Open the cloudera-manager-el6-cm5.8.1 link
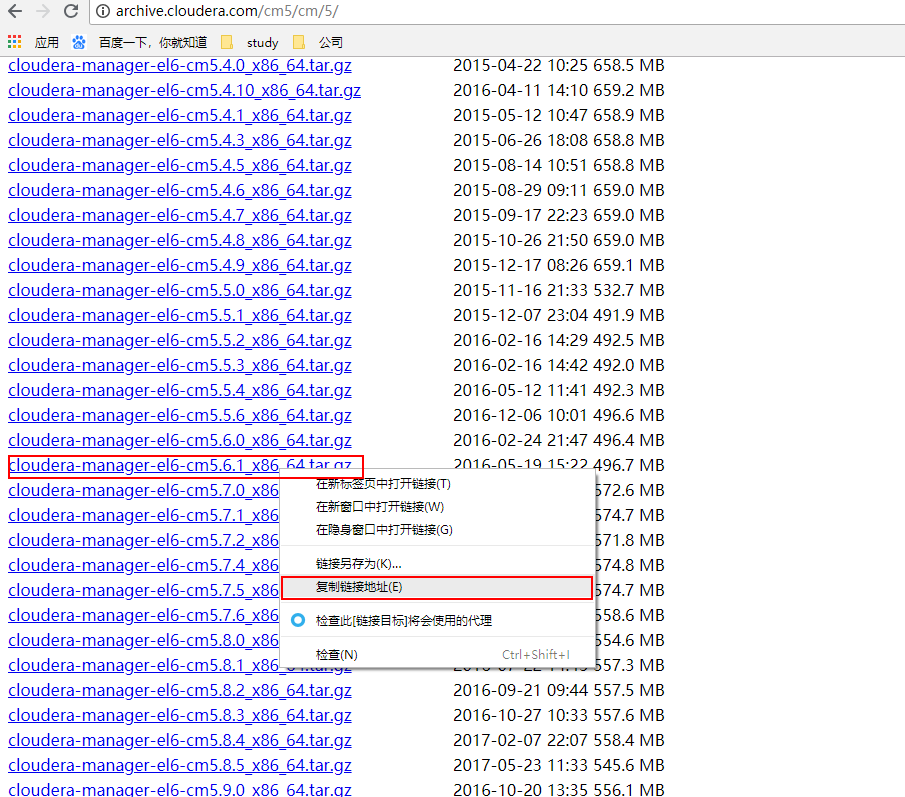The width and height of the screenshot is (905, 797). [143, 665]
